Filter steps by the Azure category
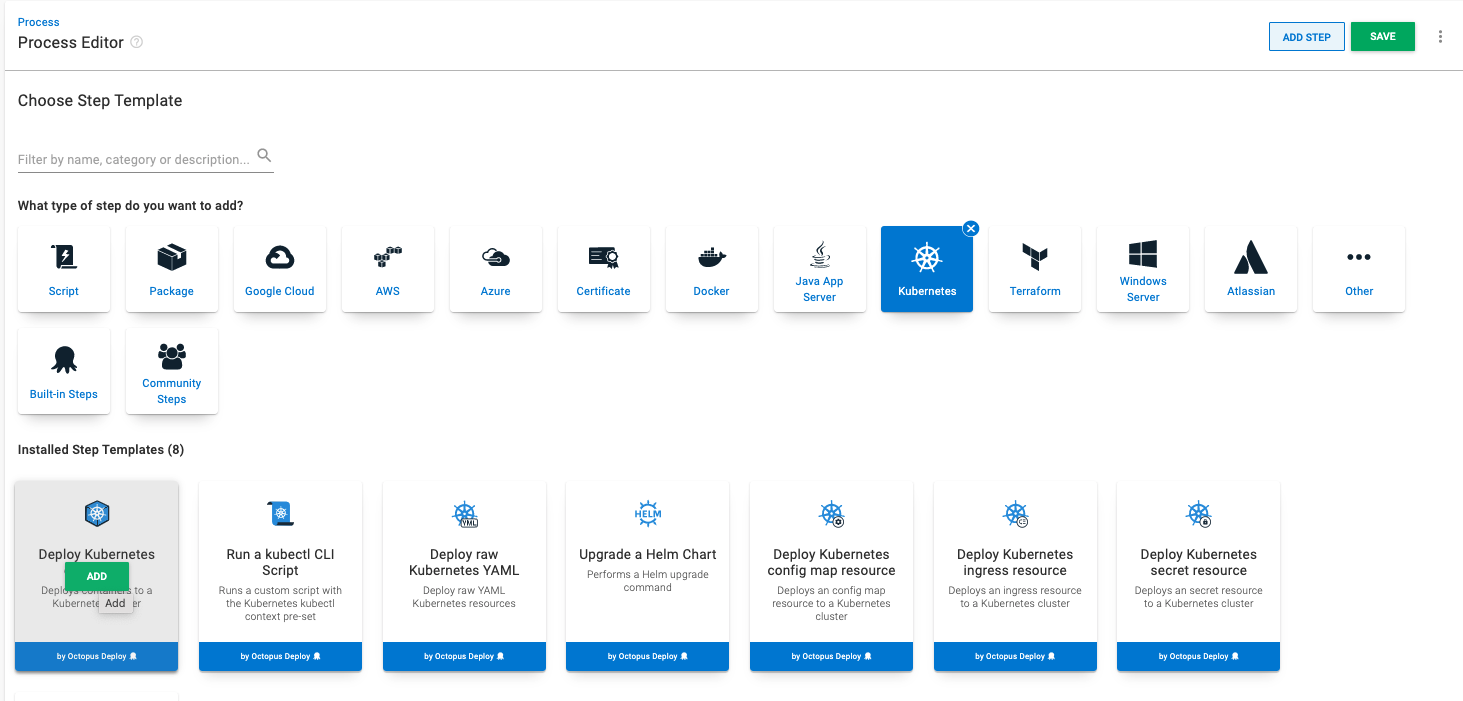Screen dimensions: 1463x701 (x=495, y=268)
